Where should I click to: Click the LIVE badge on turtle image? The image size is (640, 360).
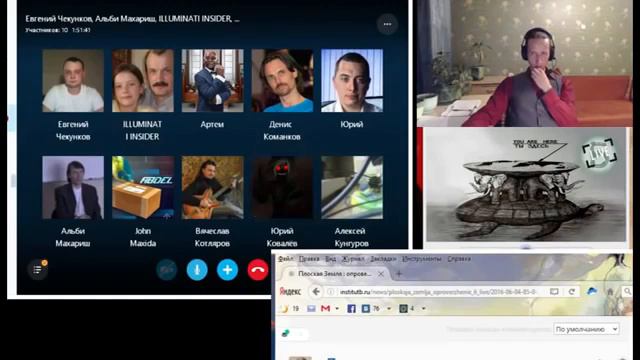point(599,153)
